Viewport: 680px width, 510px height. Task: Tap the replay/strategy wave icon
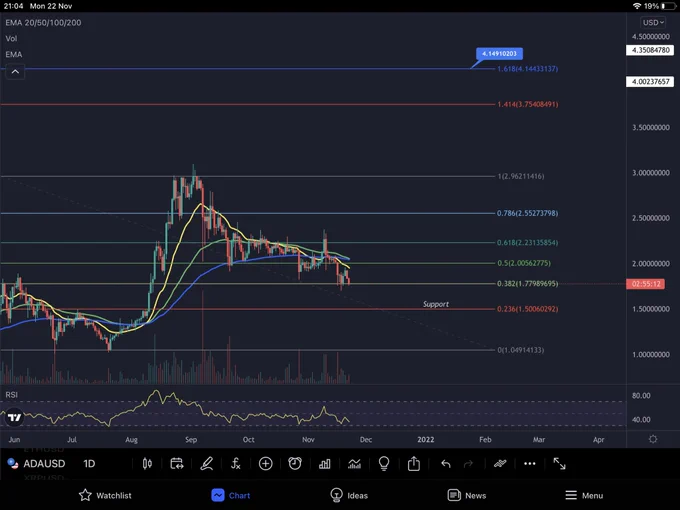click(500, 464)
